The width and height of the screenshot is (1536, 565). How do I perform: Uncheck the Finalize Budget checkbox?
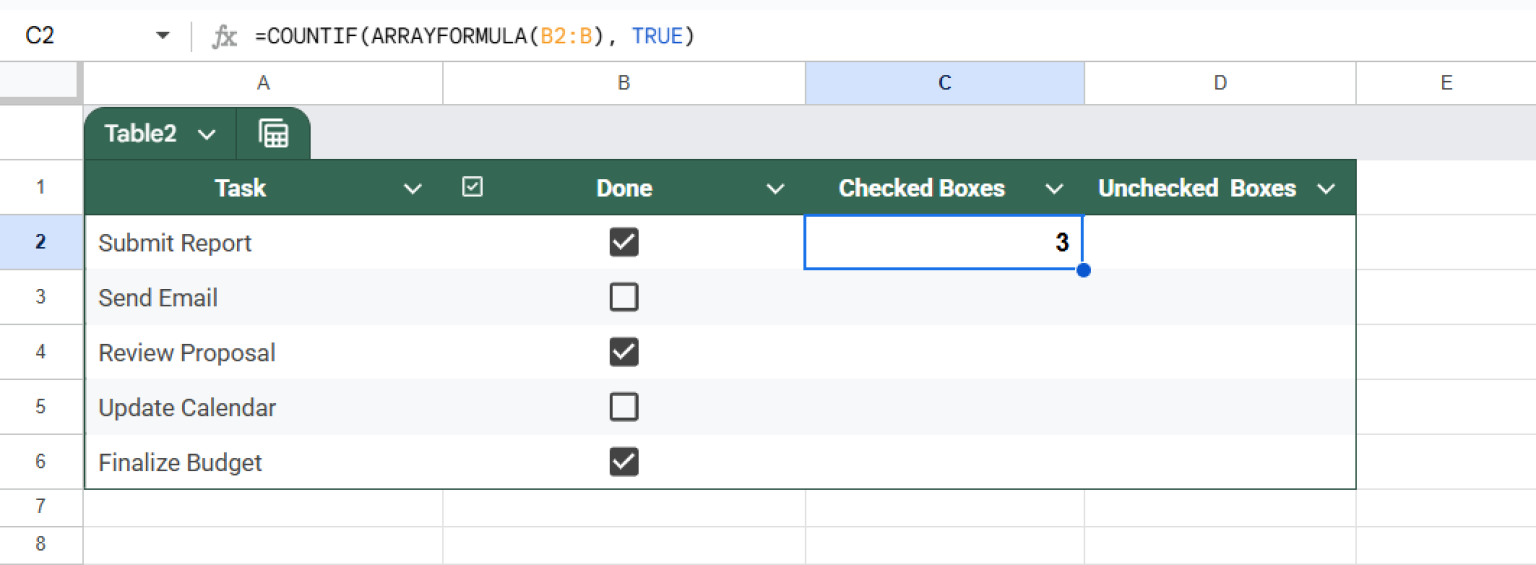point(624,462)
